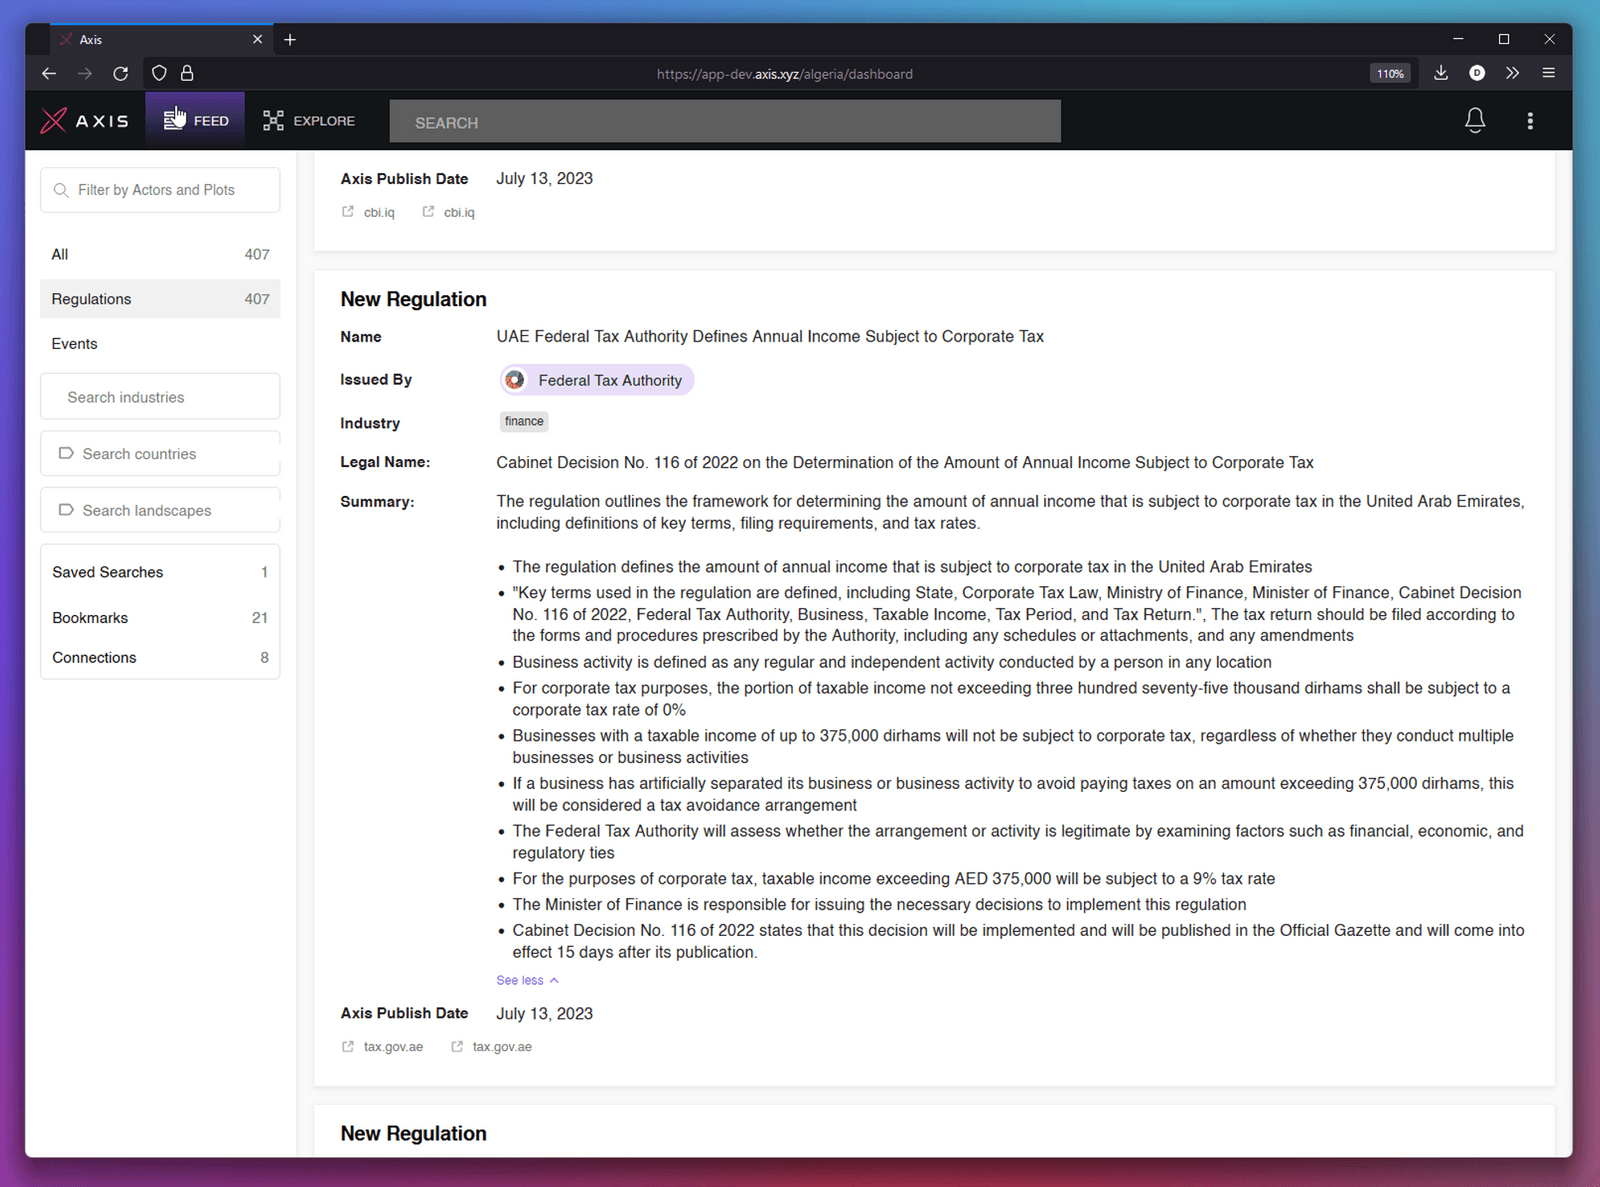The width and height of the screenshot is (1600, 1187).
Task: Select the Regulations filter in the sidebar
Action: (x=91, y=298)
